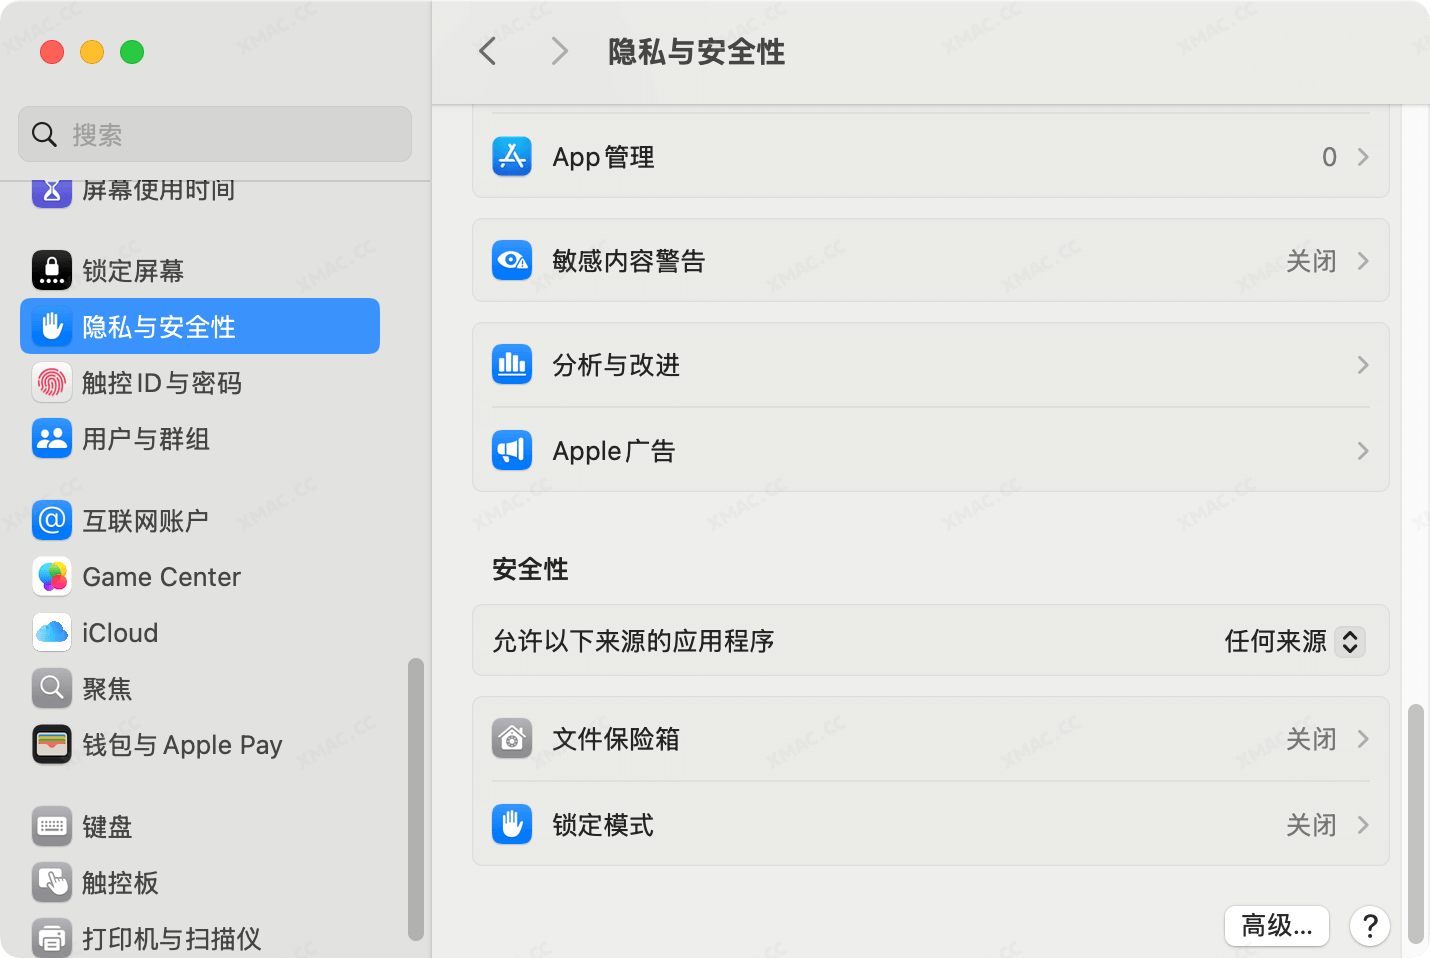Screen dimensions: 1430x958
Task: Click the 关闭 status on 敏感内容警告 row
Action: (1311, 261)
